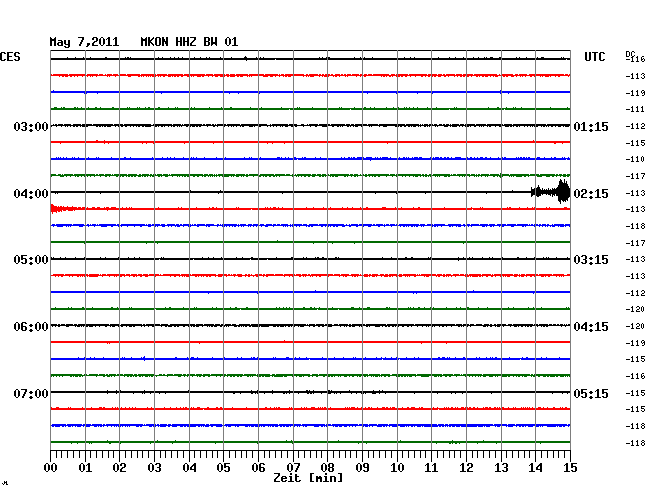650x494 pixels.
Task: Select the station label MKON HHZ BW 01
Action: (189, 42)
